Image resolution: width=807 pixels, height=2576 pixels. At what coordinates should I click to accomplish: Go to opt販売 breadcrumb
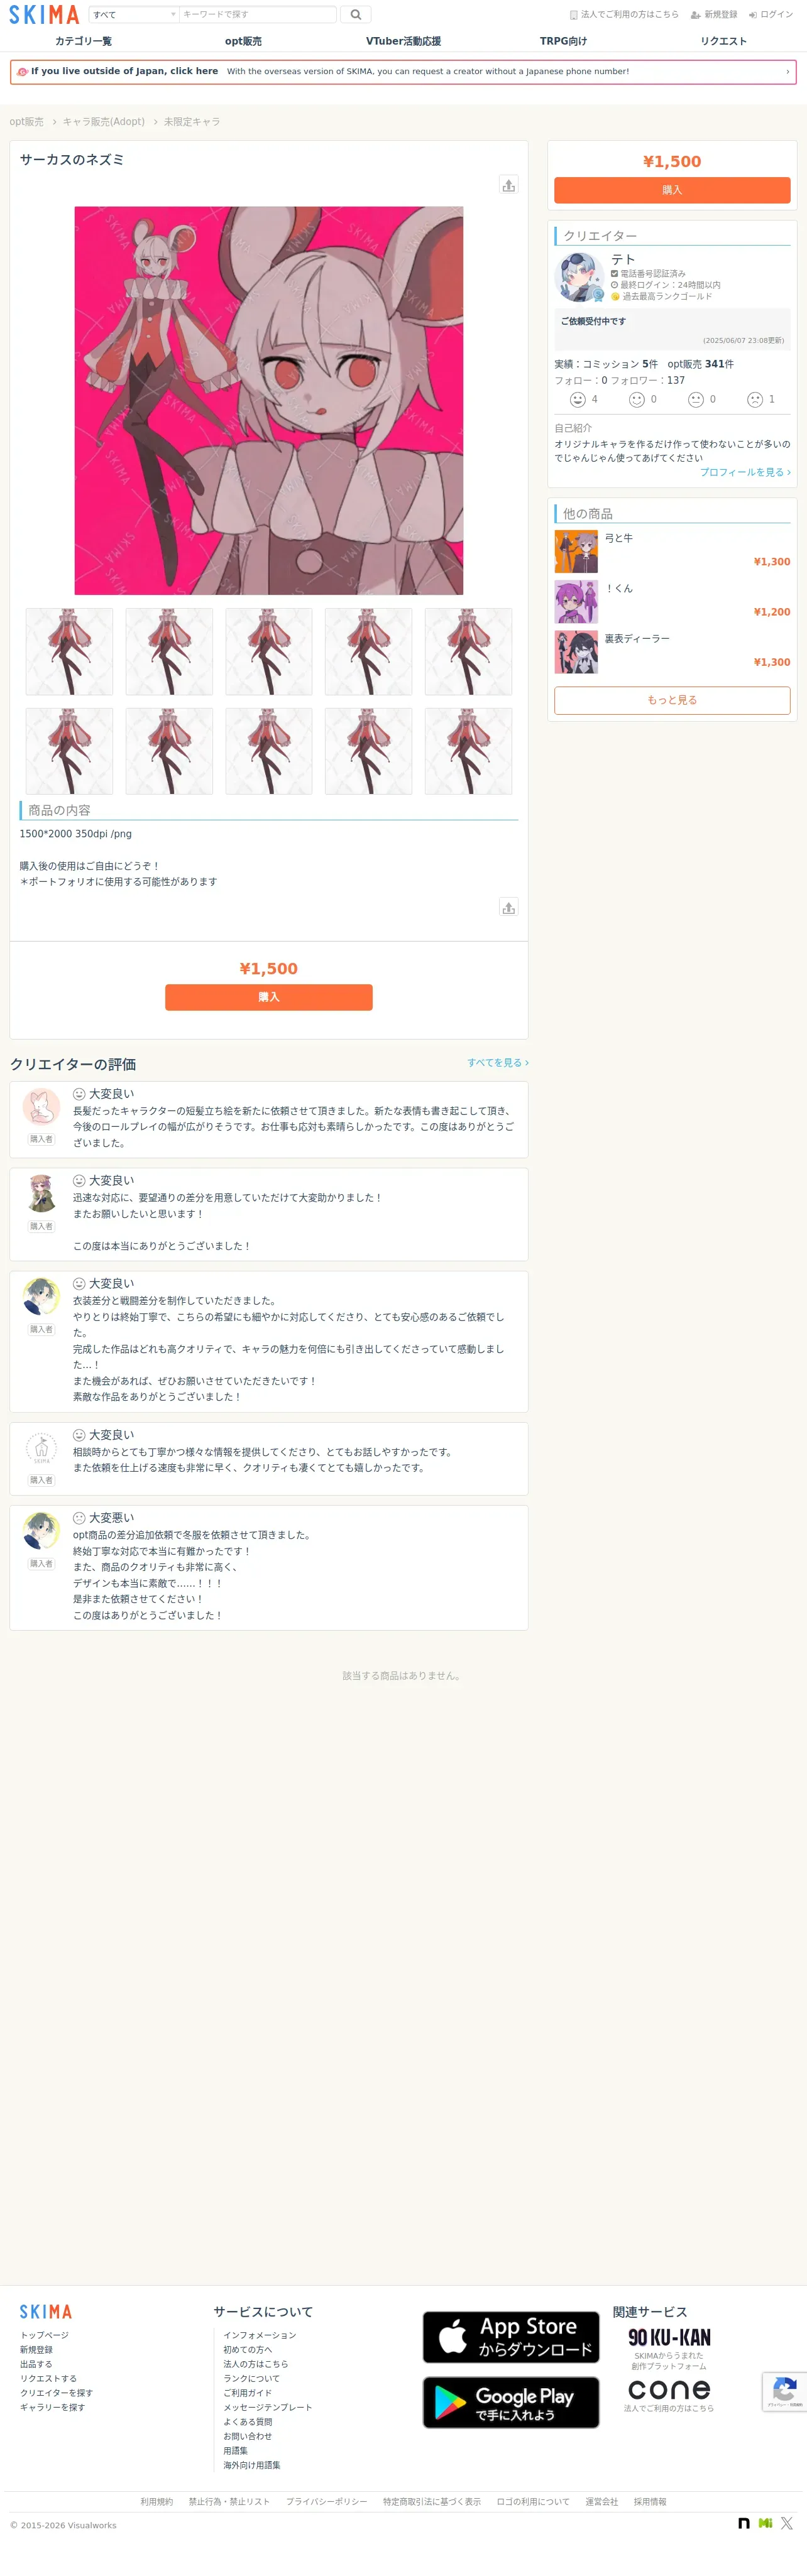click(26, 122)
